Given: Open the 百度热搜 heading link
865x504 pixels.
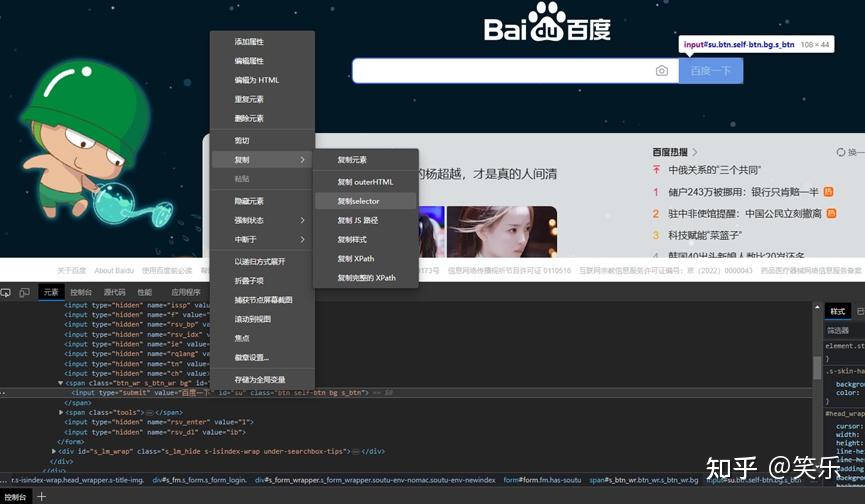Looking at the screenshot, I should (670, 152).
